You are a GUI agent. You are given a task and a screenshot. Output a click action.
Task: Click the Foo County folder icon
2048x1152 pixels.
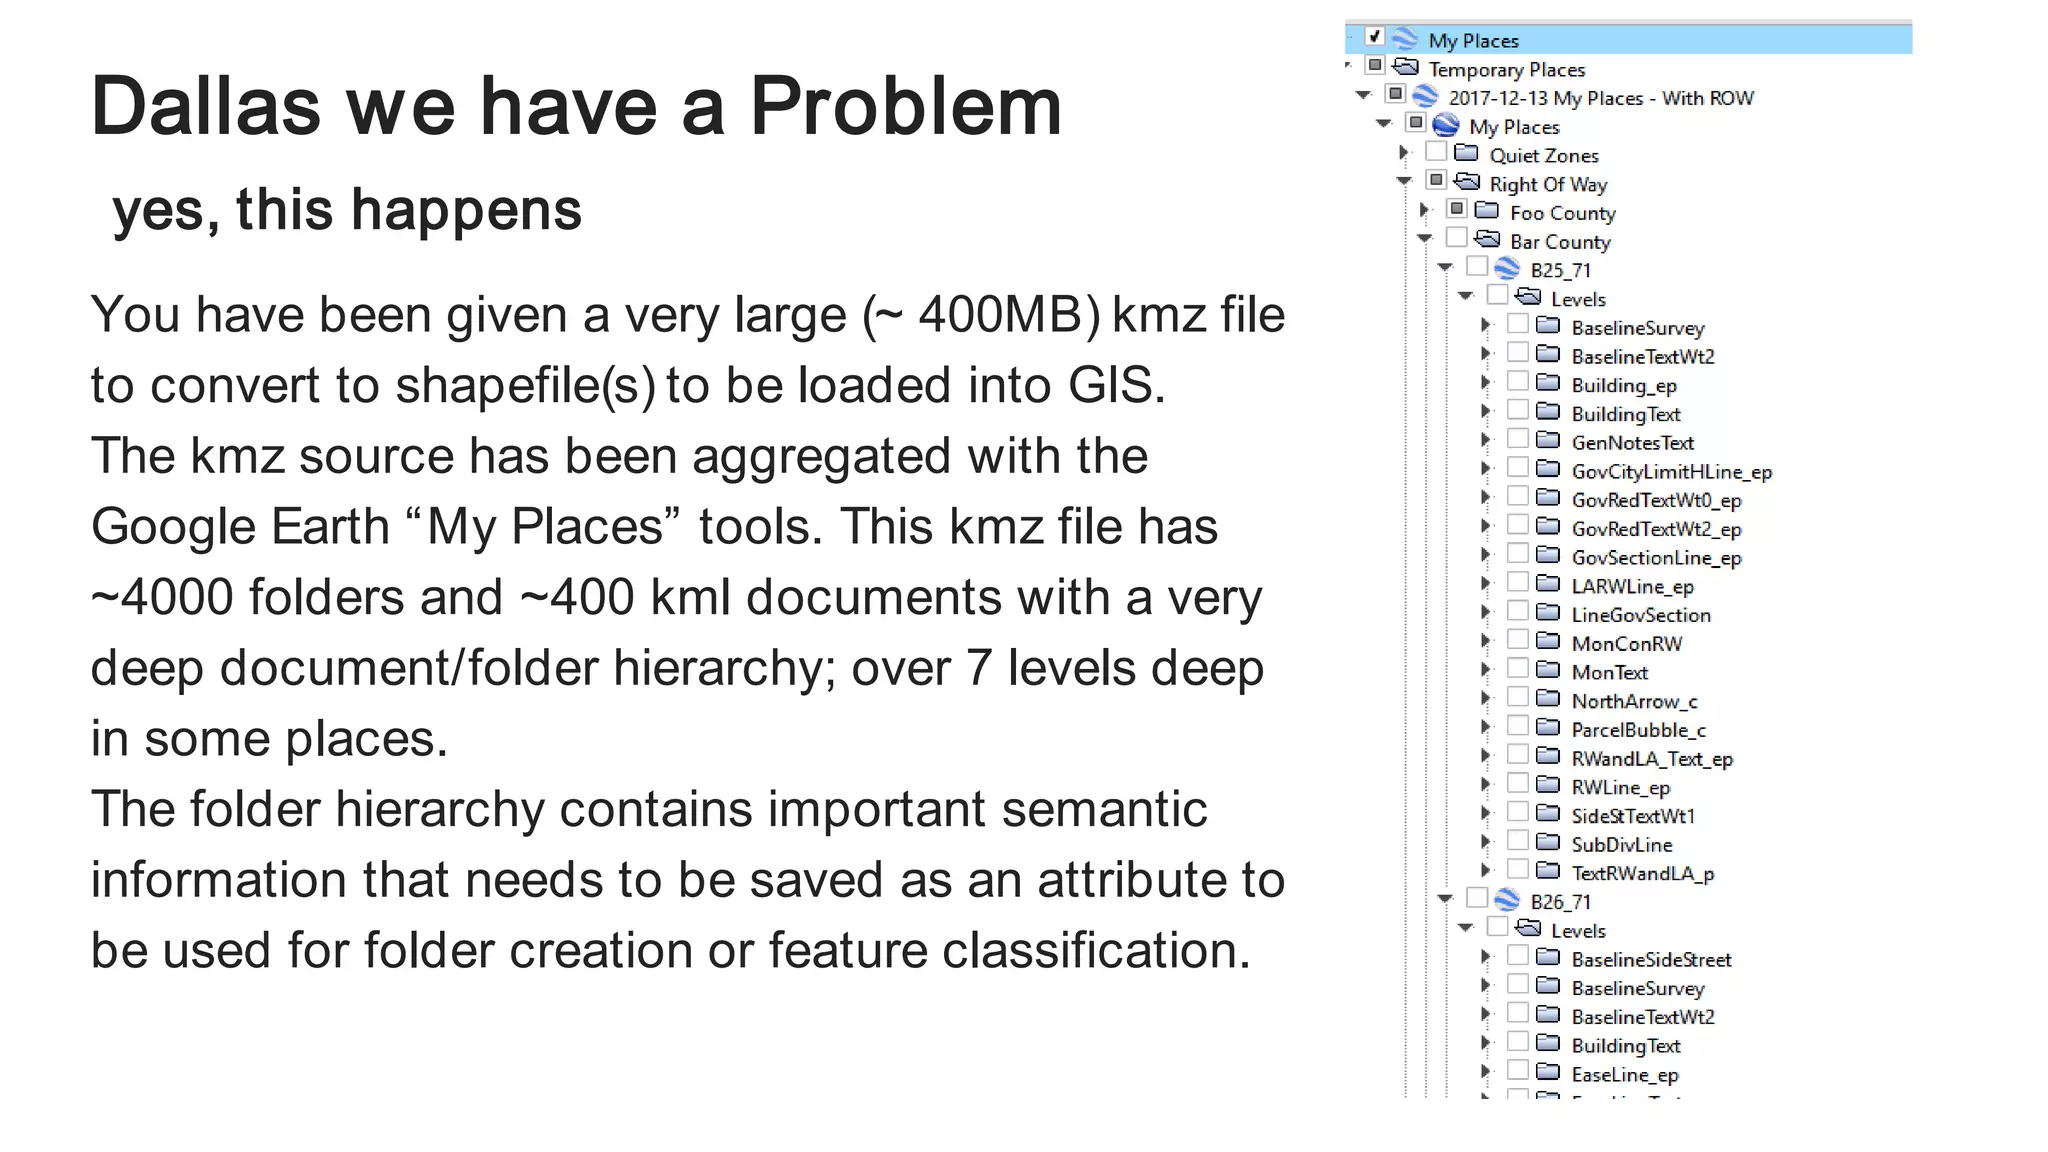(1488, 211)
